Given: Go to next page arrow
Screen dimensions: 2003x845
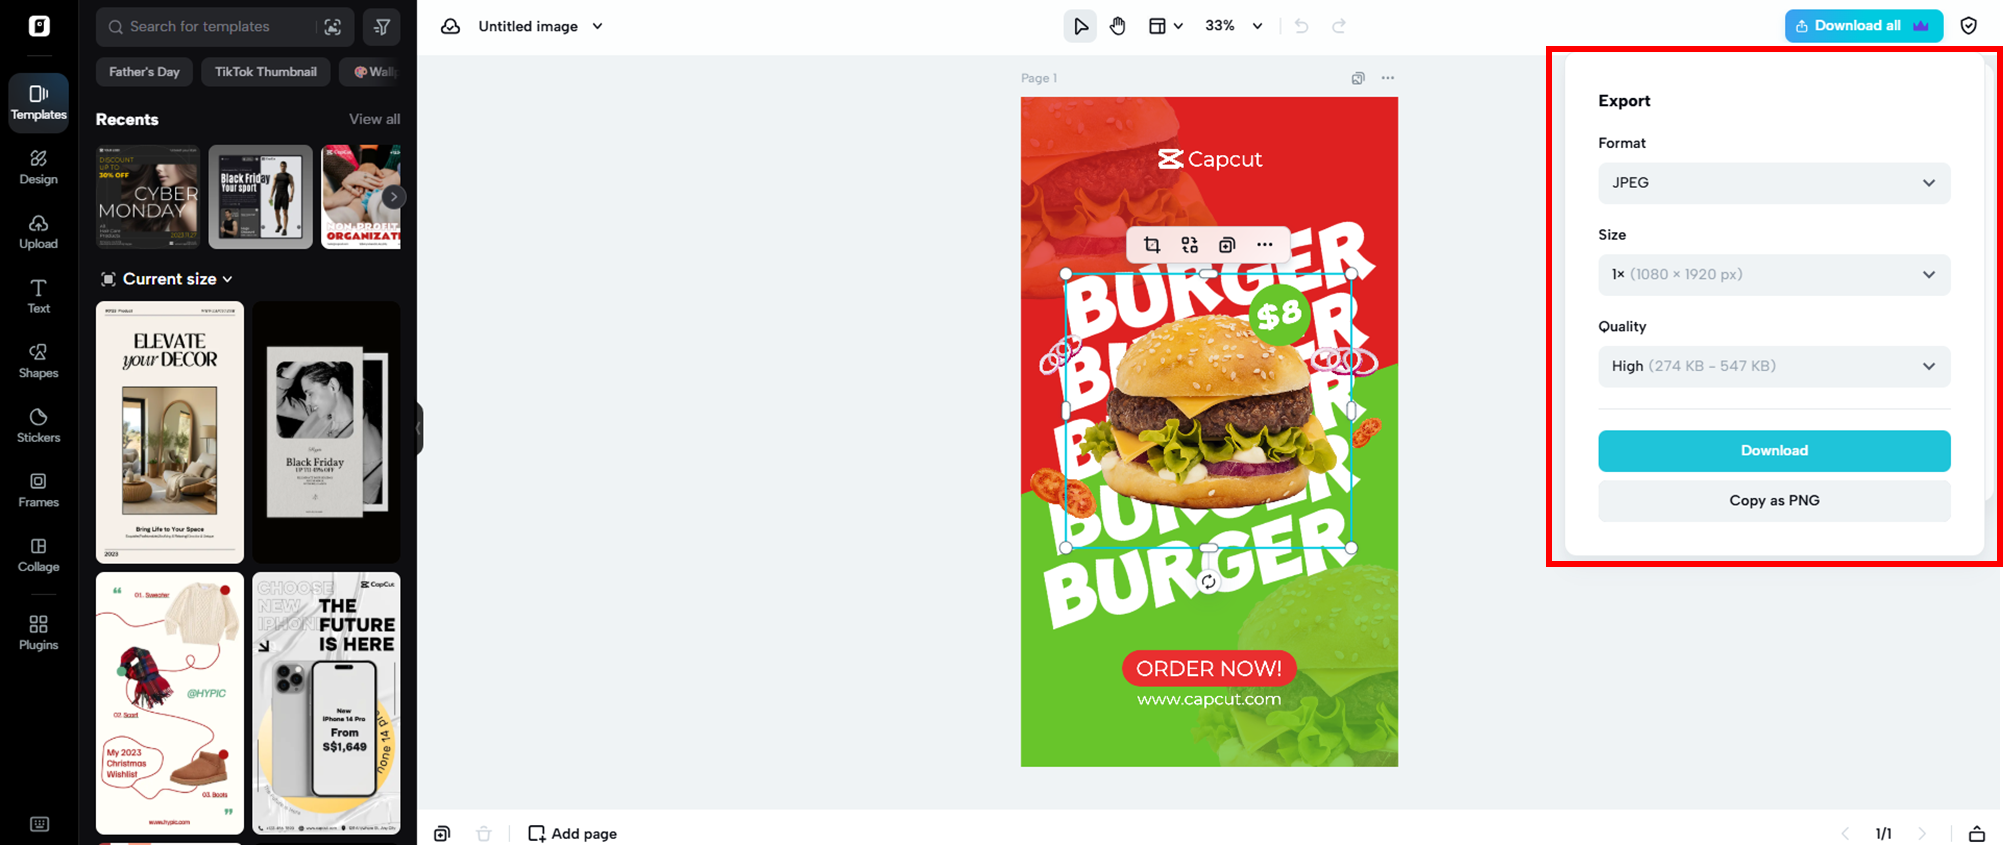Looking at the screenshot, I should pyautogui.click(x=1922, y=834).
